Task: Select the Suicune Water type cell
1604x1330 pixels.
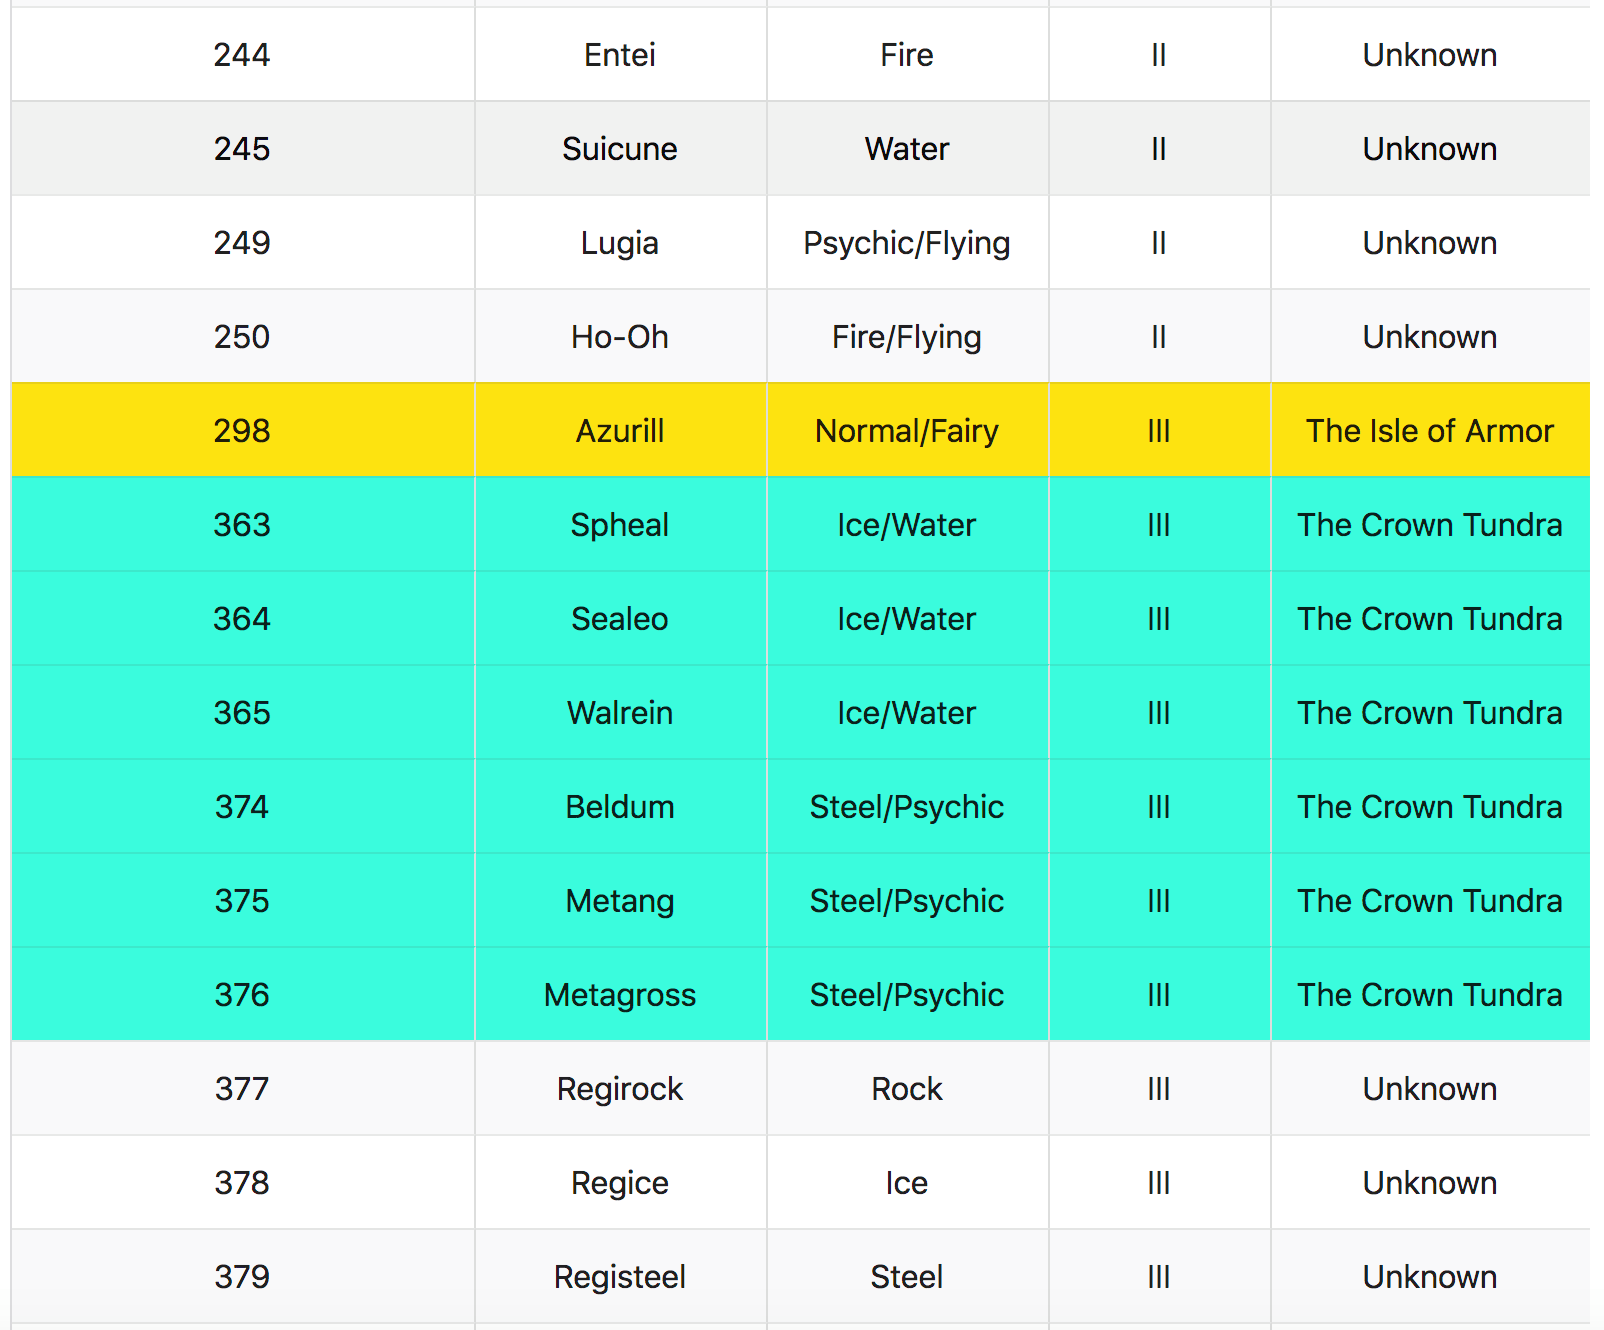Action: coord(907,148)
